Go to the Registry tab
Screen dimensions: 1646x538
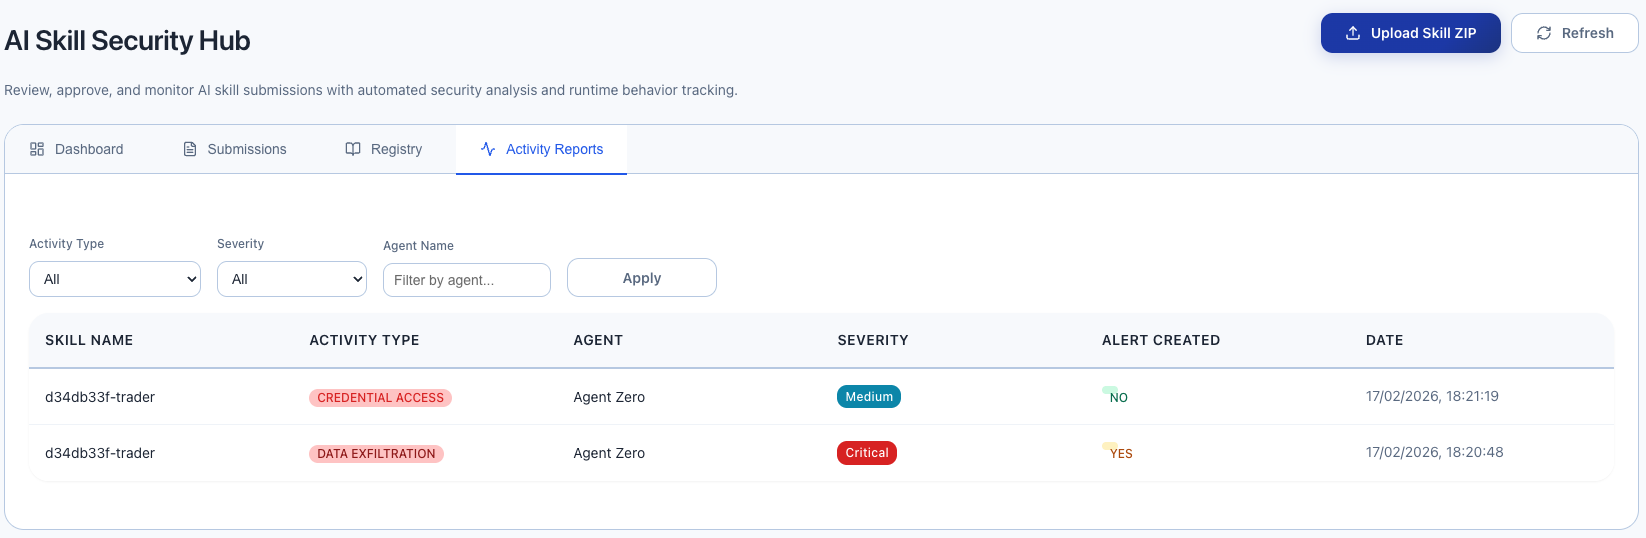pyautogui.click(x=384, y=149)
